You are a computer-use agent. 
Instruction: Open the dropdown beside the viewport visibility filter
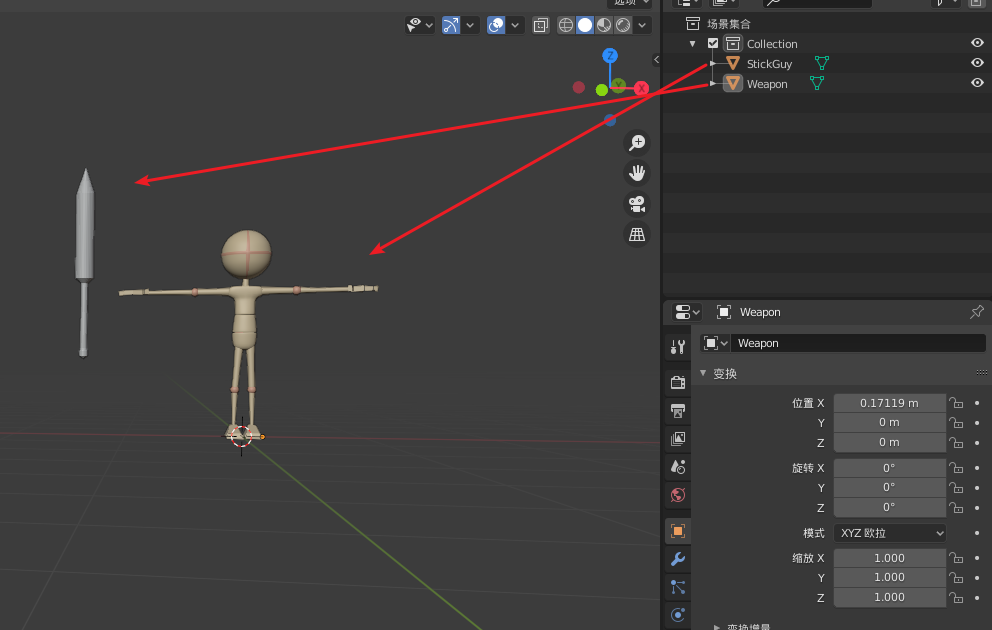(x=429, y=25)
